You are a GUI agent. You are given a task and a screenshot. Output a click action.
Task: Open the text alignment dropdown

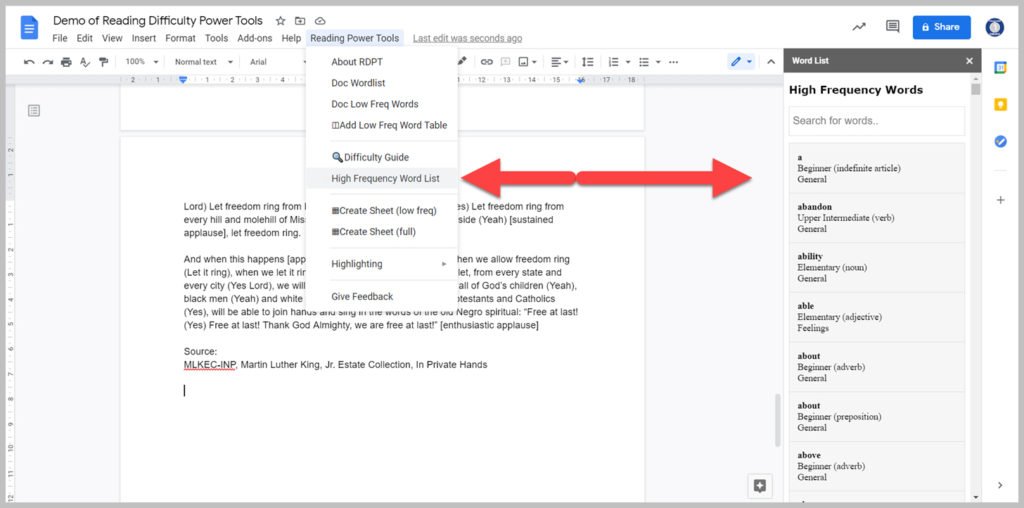coord(561,62)
